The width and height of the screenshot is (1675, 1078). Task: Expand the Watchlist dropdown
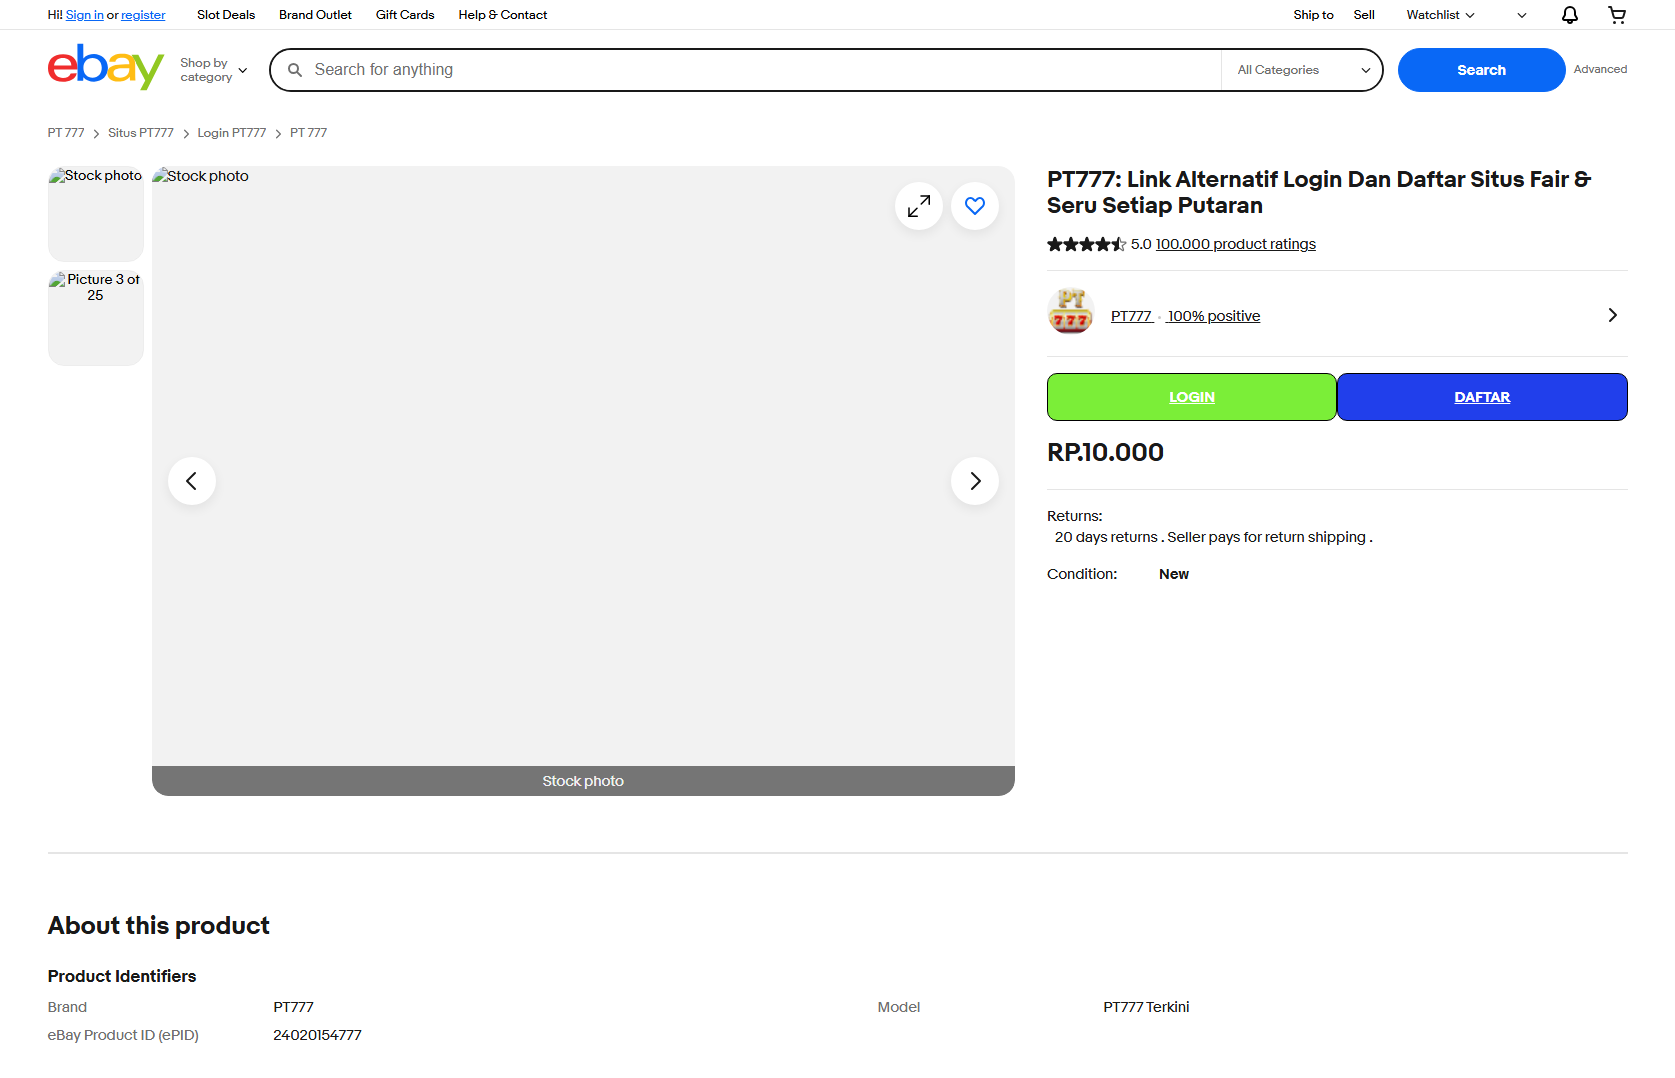[x=1440, y=15]
